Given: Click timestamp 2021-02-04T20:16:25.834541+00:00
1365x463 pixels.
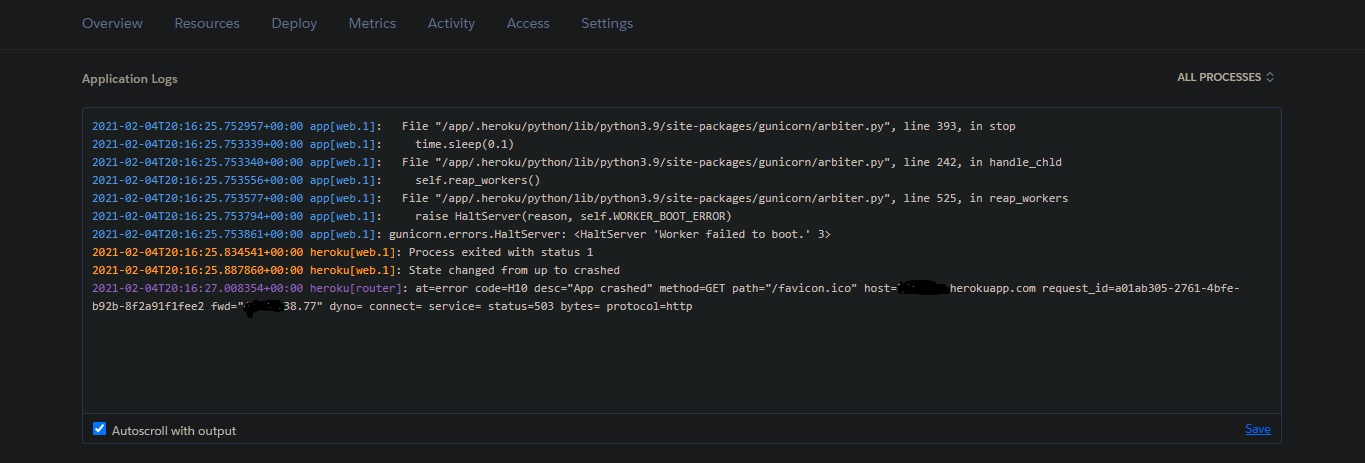Looking at the screenshot, I should [x=197, y=252].
